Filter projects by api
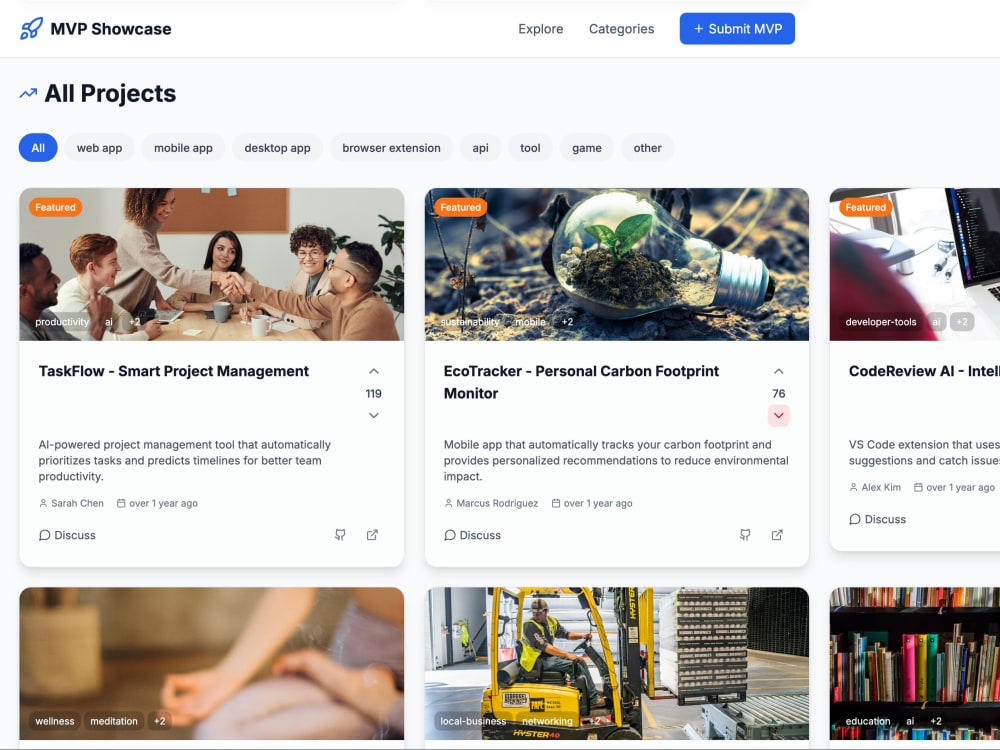 click(x=480, y=148)
